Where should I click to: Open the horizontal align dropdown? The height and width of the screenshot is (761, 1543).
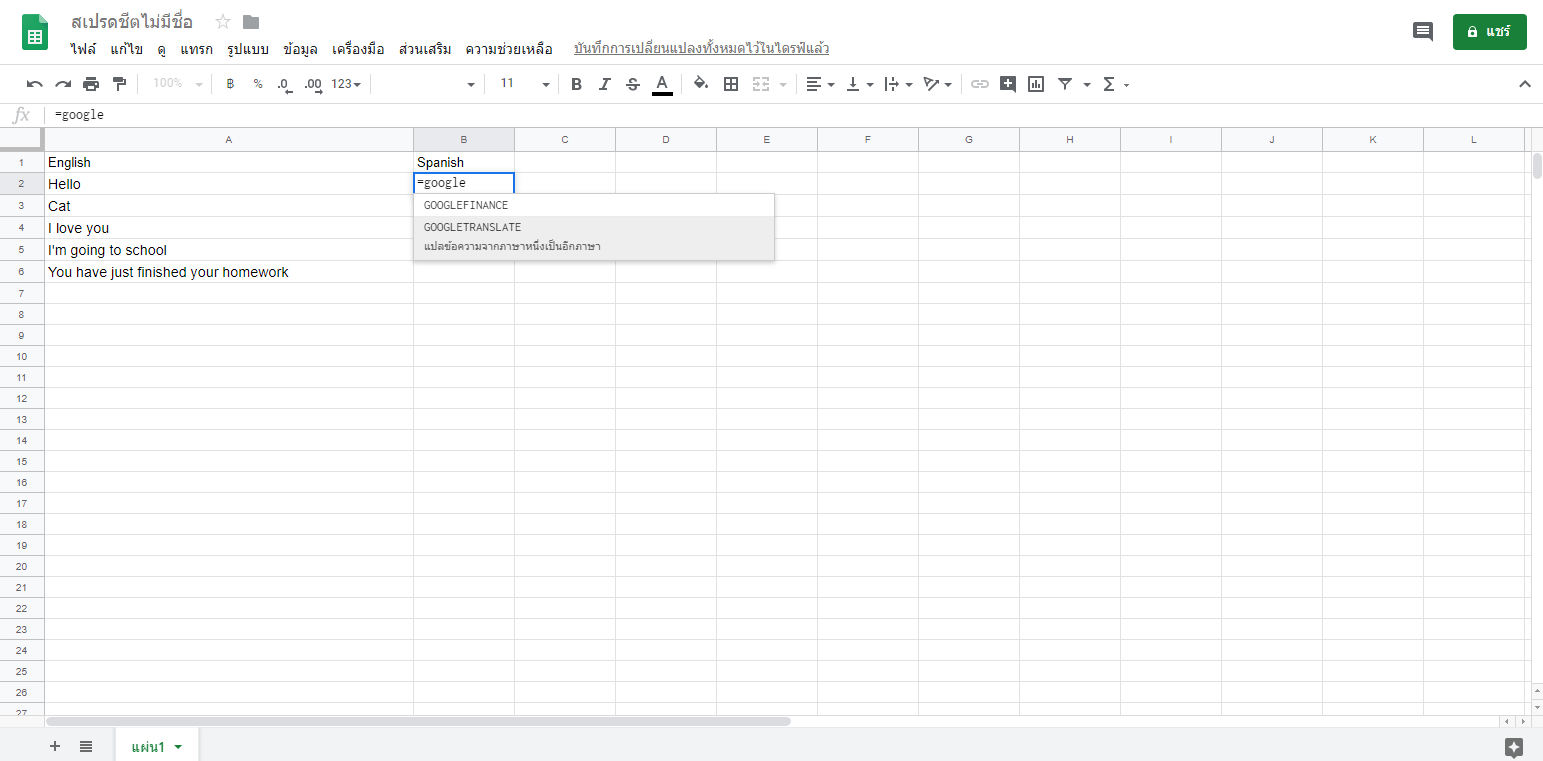point(820,84)
